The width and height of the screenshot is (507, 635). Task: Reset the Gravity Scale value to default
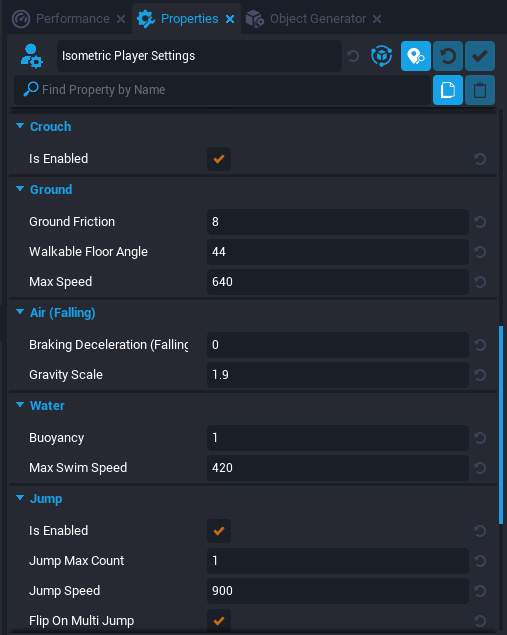click(480, 375)
